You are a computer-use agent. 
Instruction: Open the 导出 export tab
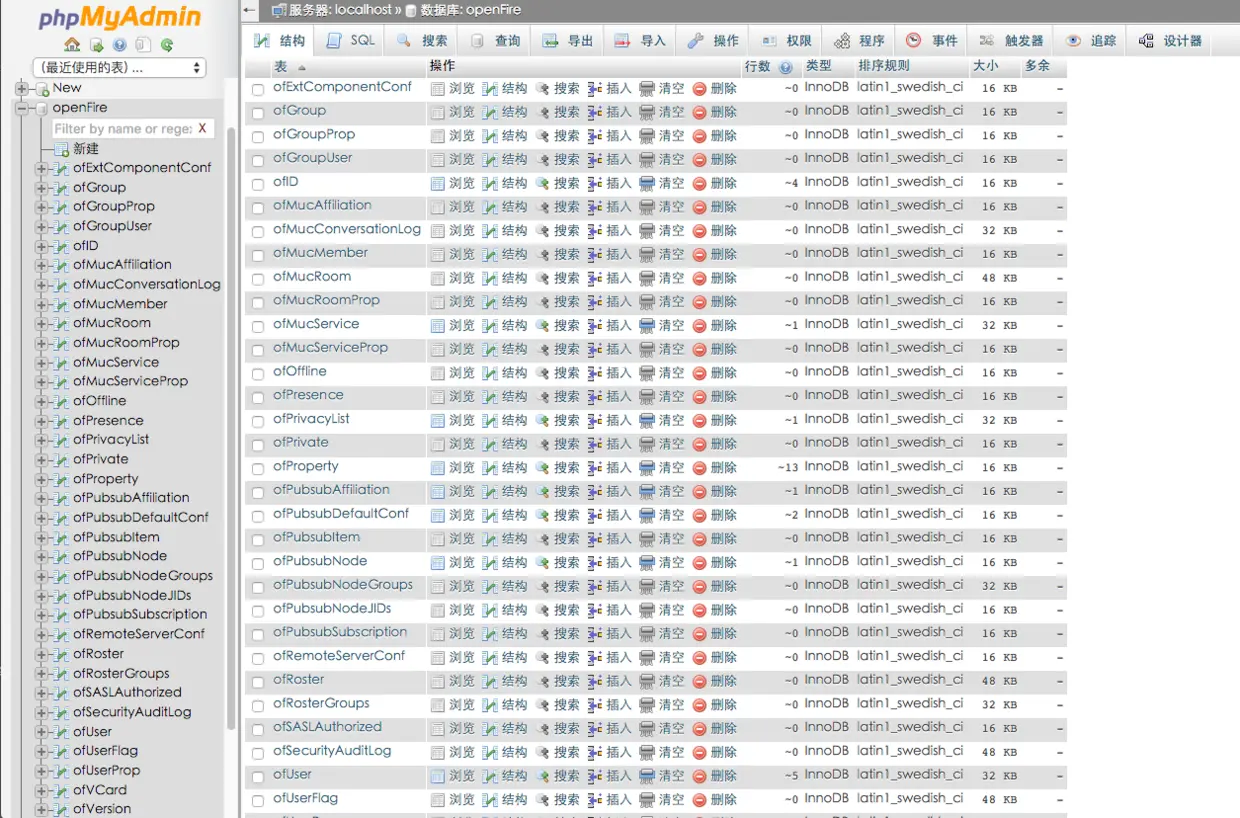(568, 41)
